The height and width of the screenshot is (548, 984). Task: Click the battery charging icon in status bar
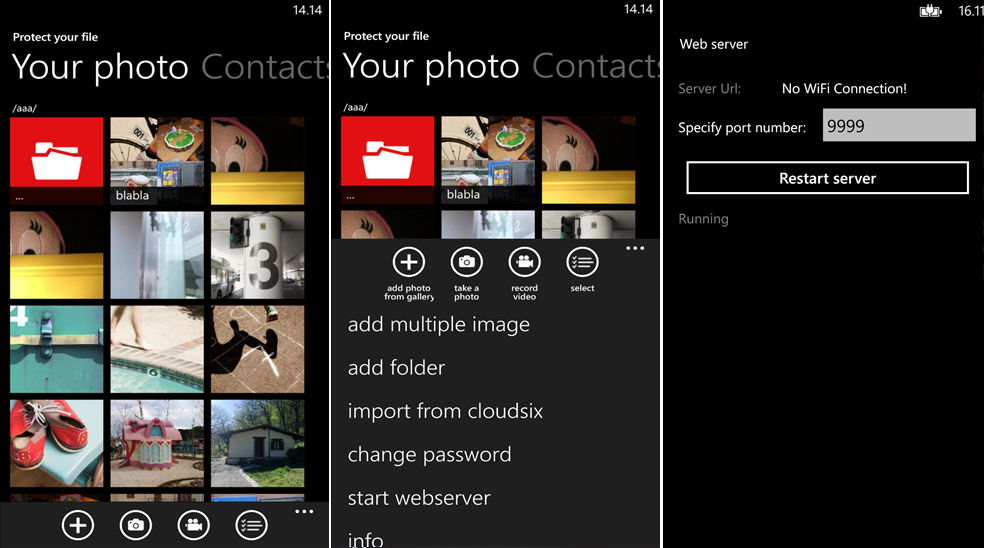click(x=931, y=11)
